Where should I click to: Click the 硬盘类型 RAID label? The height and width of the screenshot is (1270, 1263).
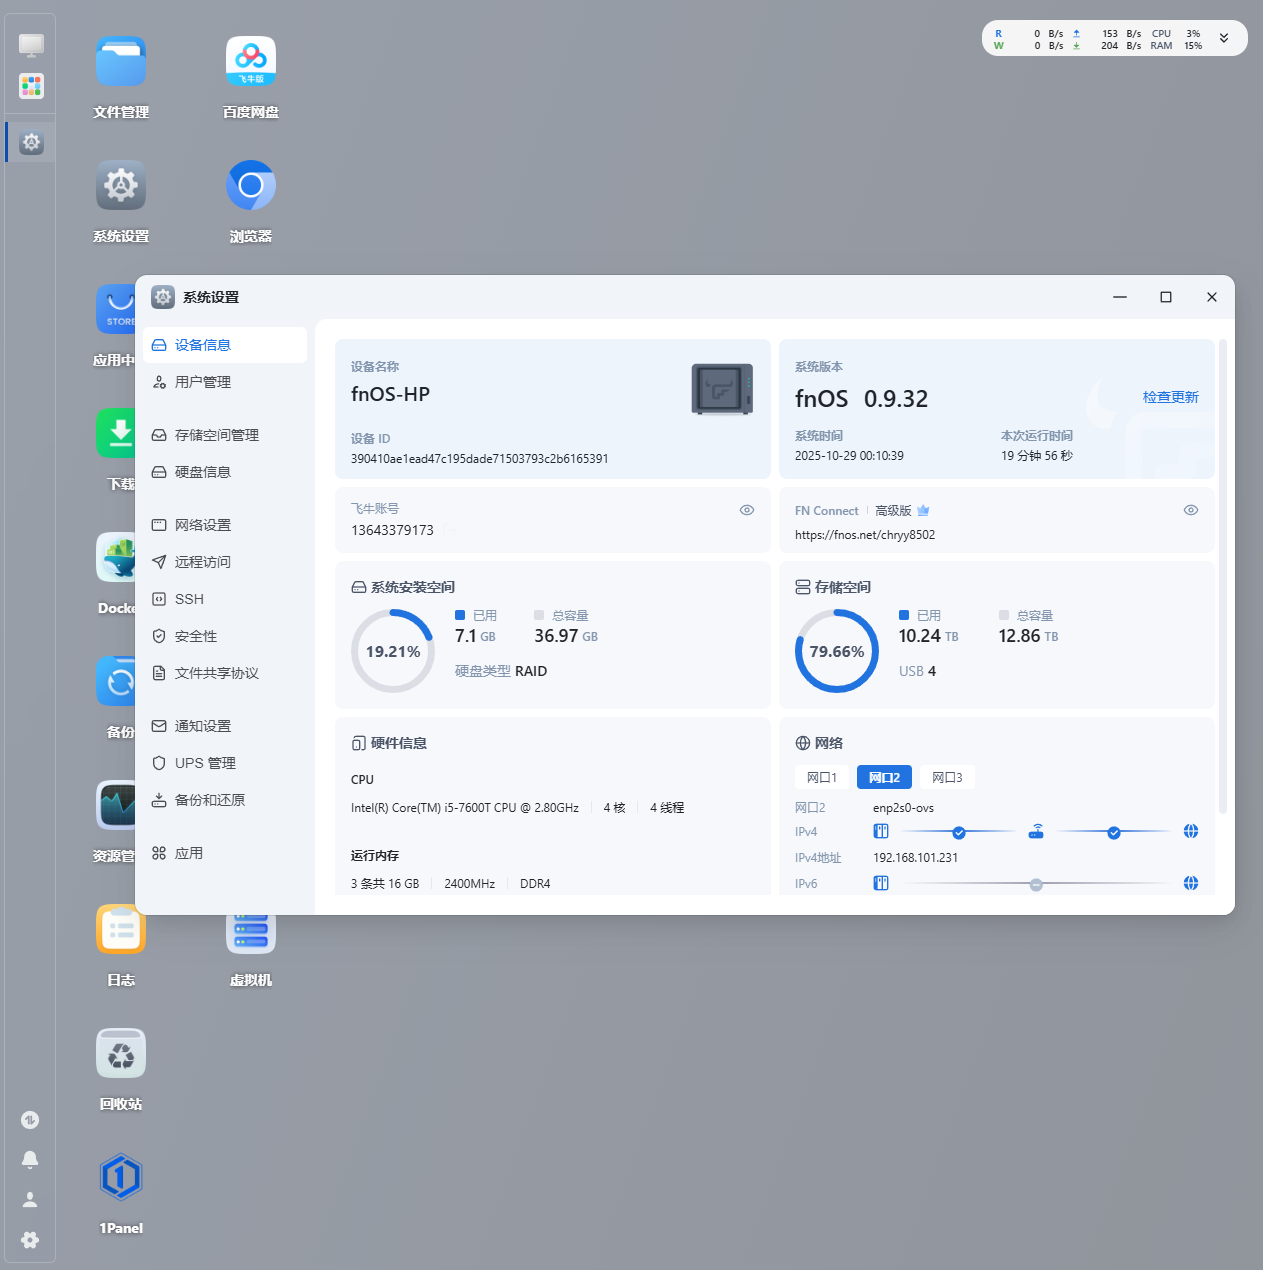pyautogui.click(x=501, y=671)
